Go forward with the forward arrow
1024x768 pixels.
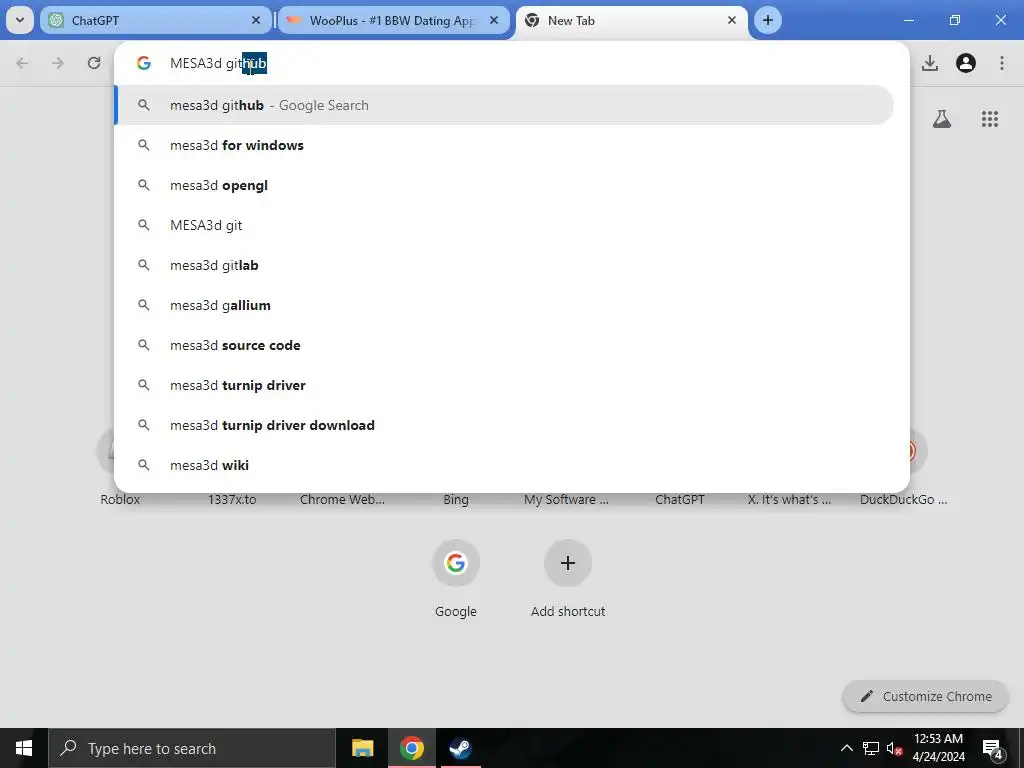point(58,63)
